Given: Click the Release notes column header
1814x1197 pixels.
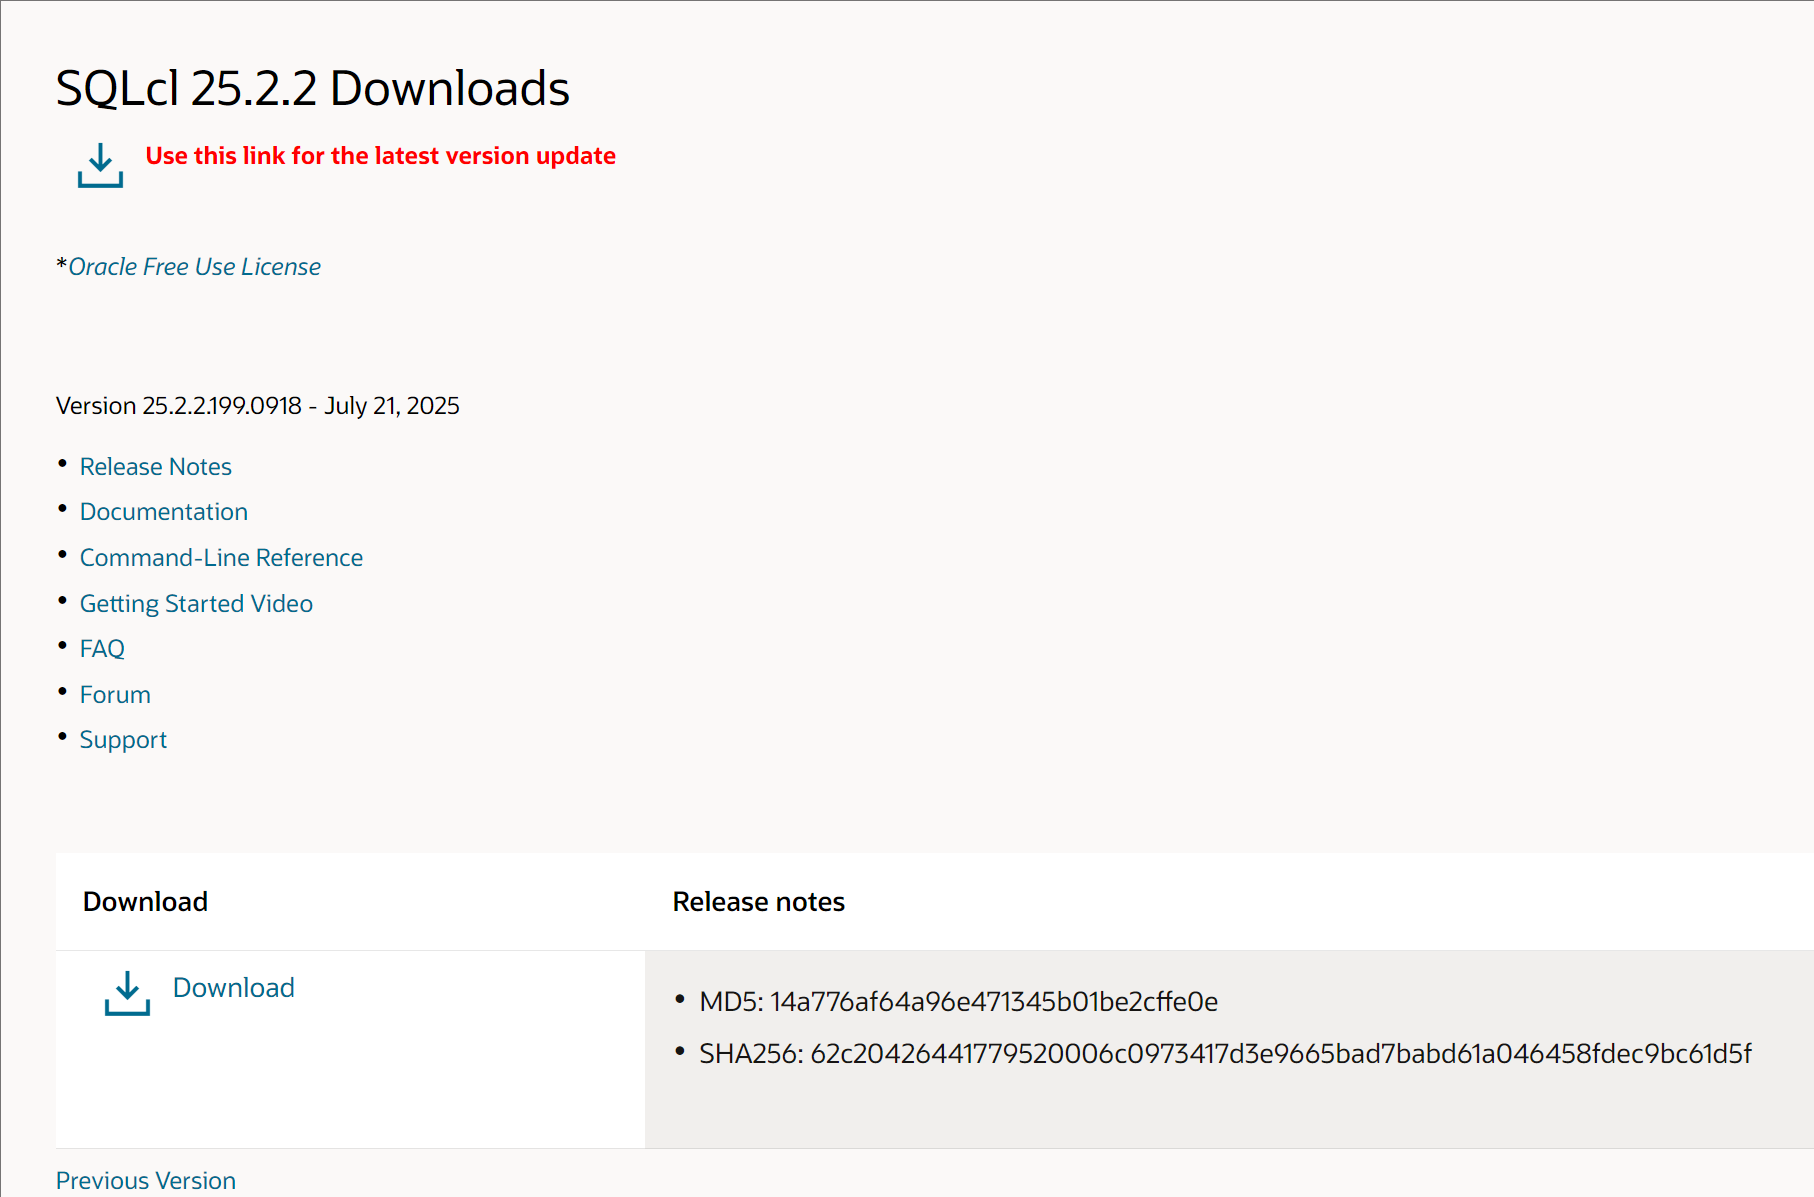Looking at the screenshot, I should pos(758,902).
